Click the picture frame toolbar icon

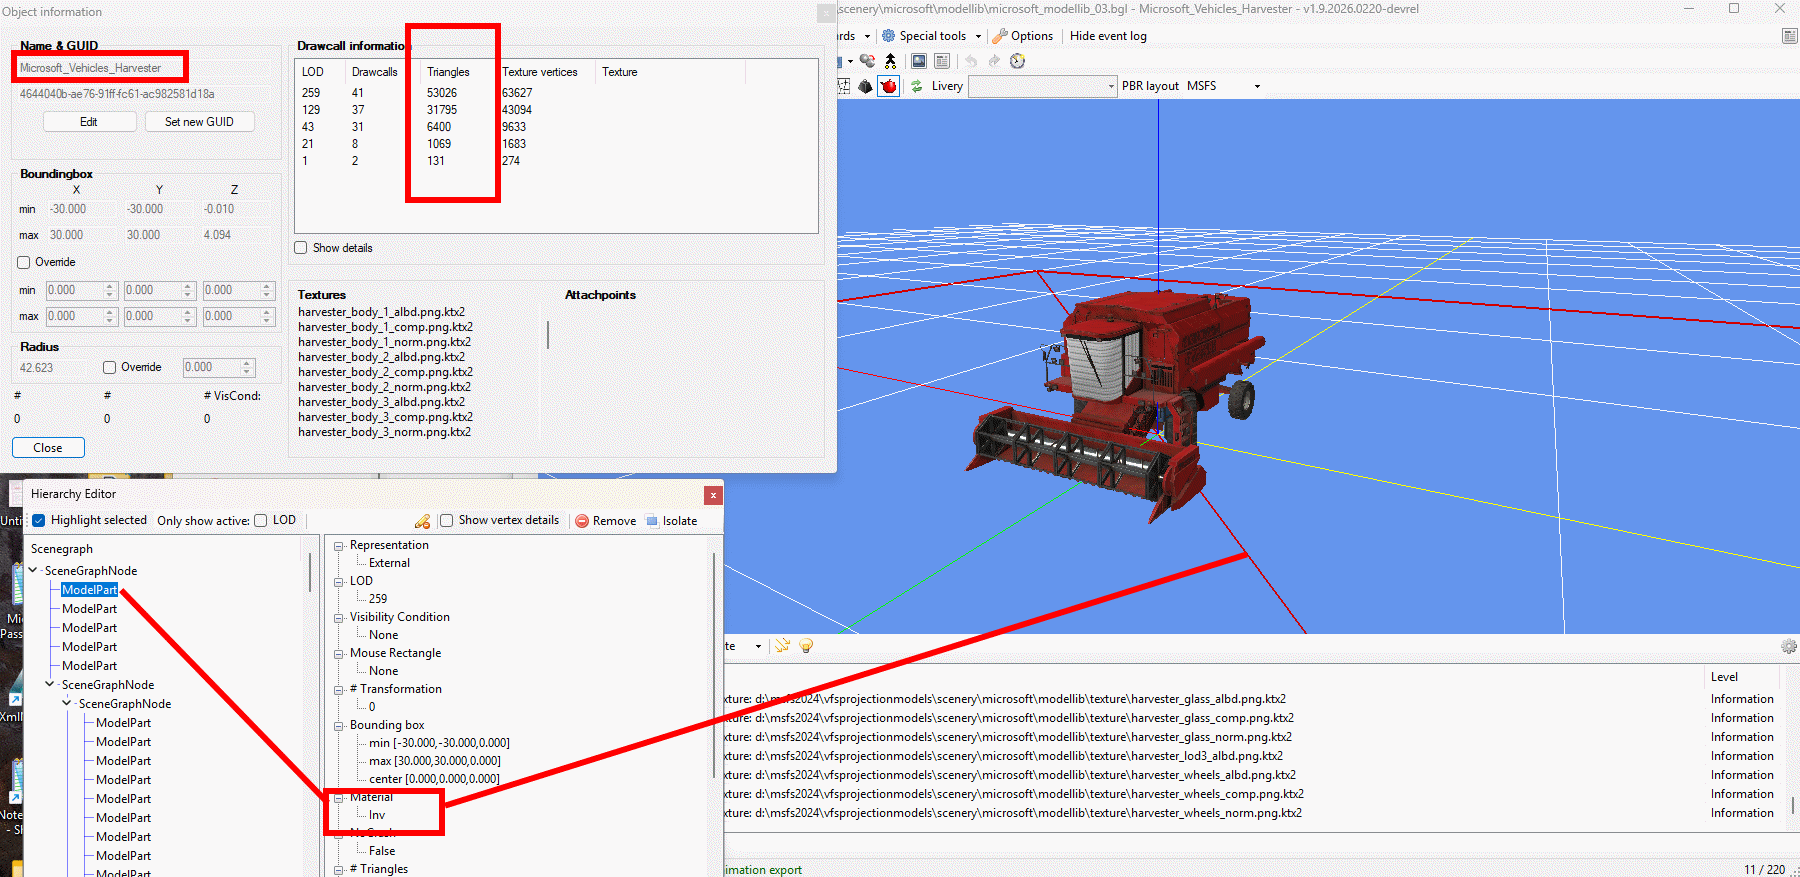(918, 61)
